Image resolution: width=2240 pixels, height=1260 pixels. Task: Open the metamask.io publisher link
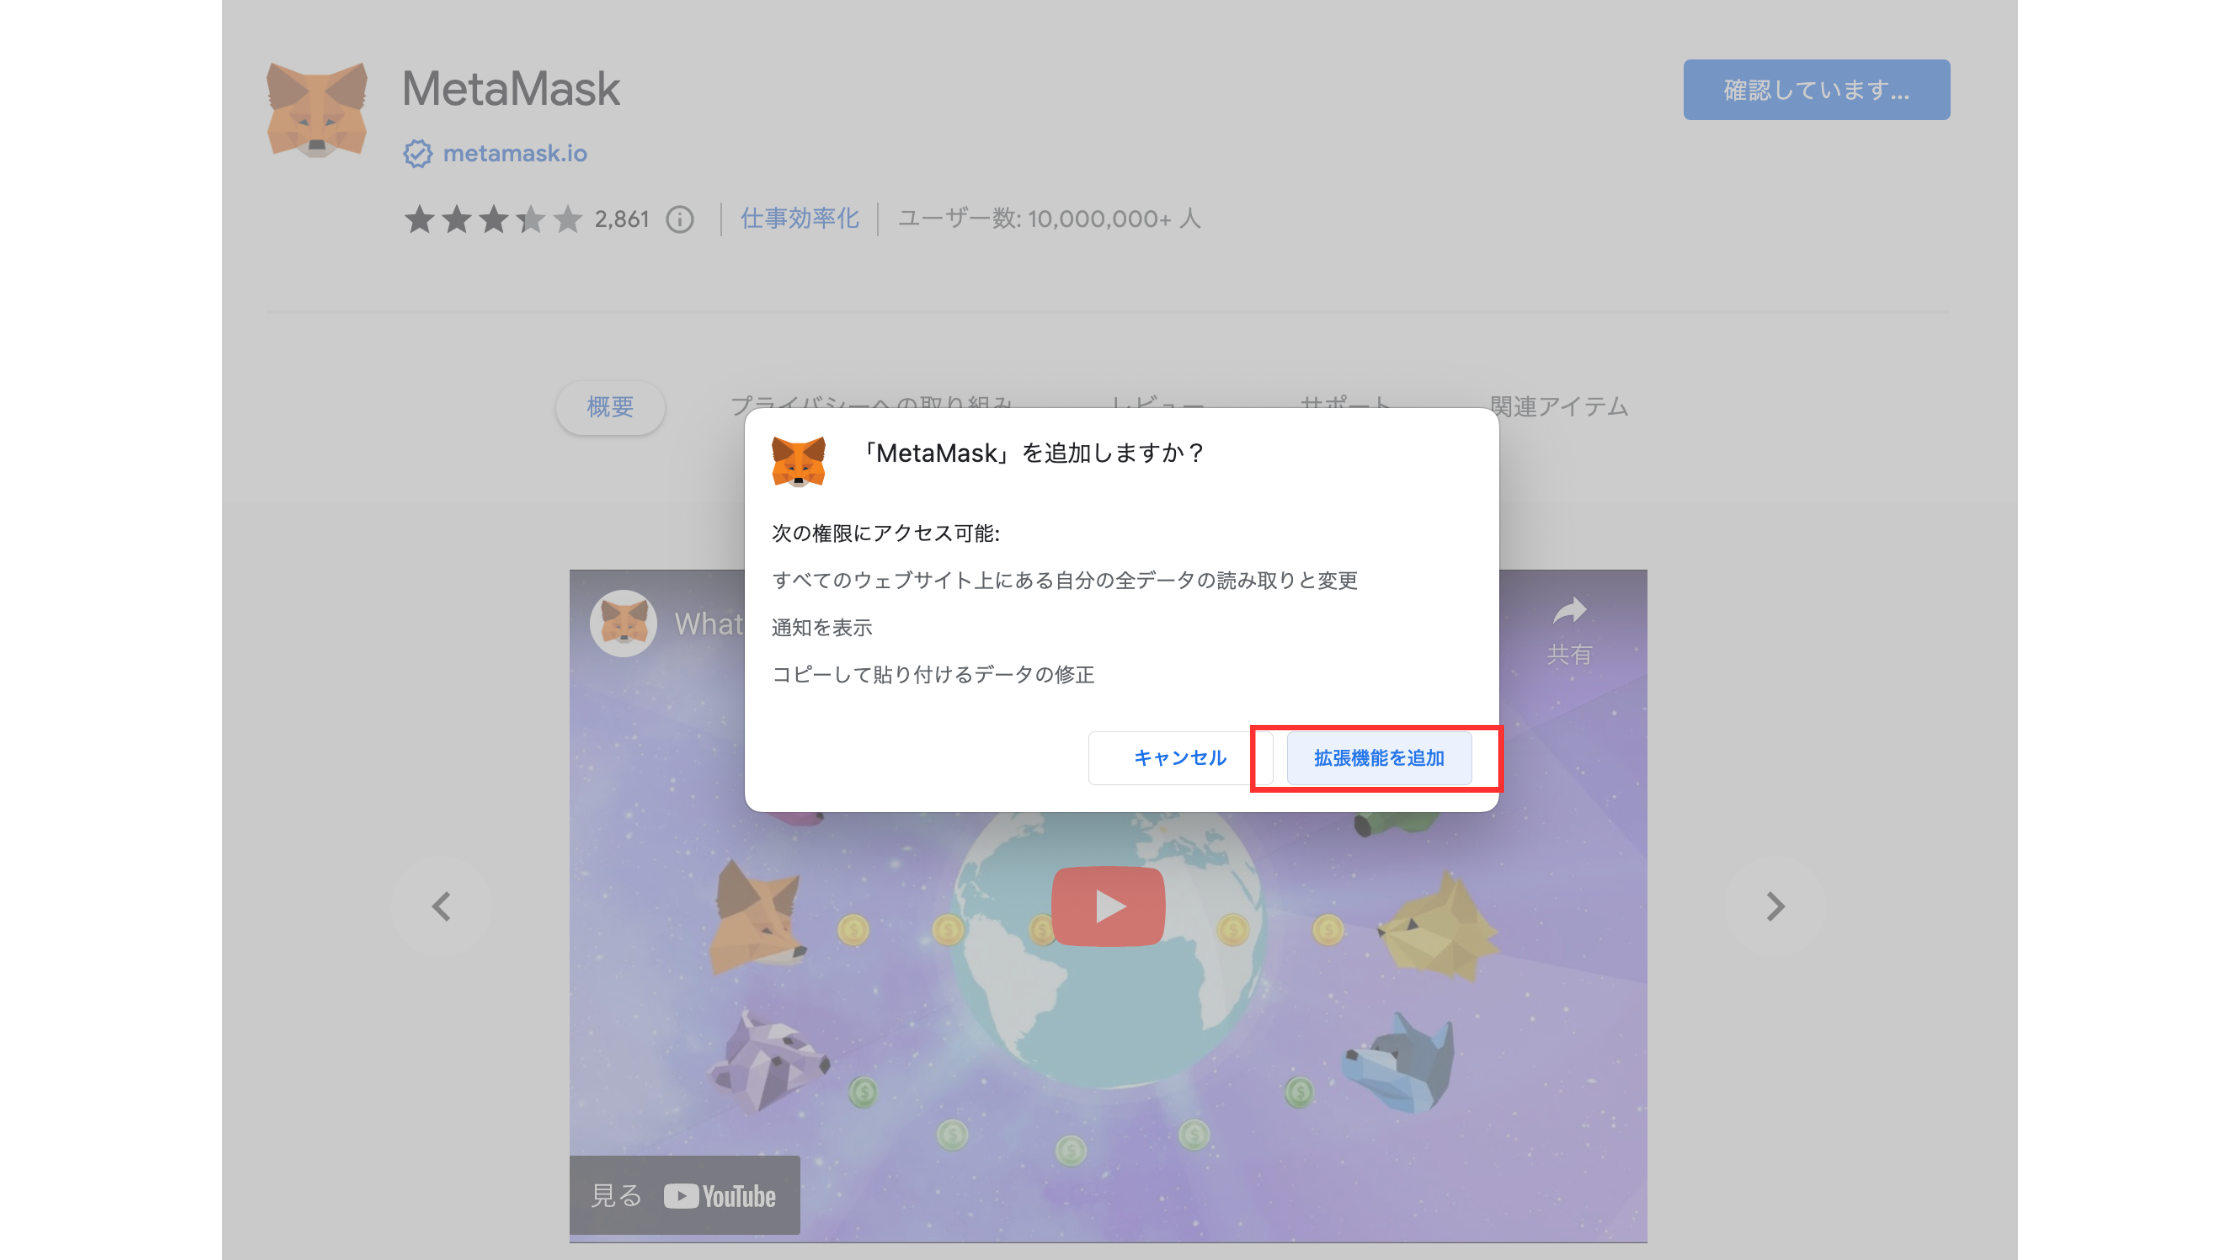[515, 153]
